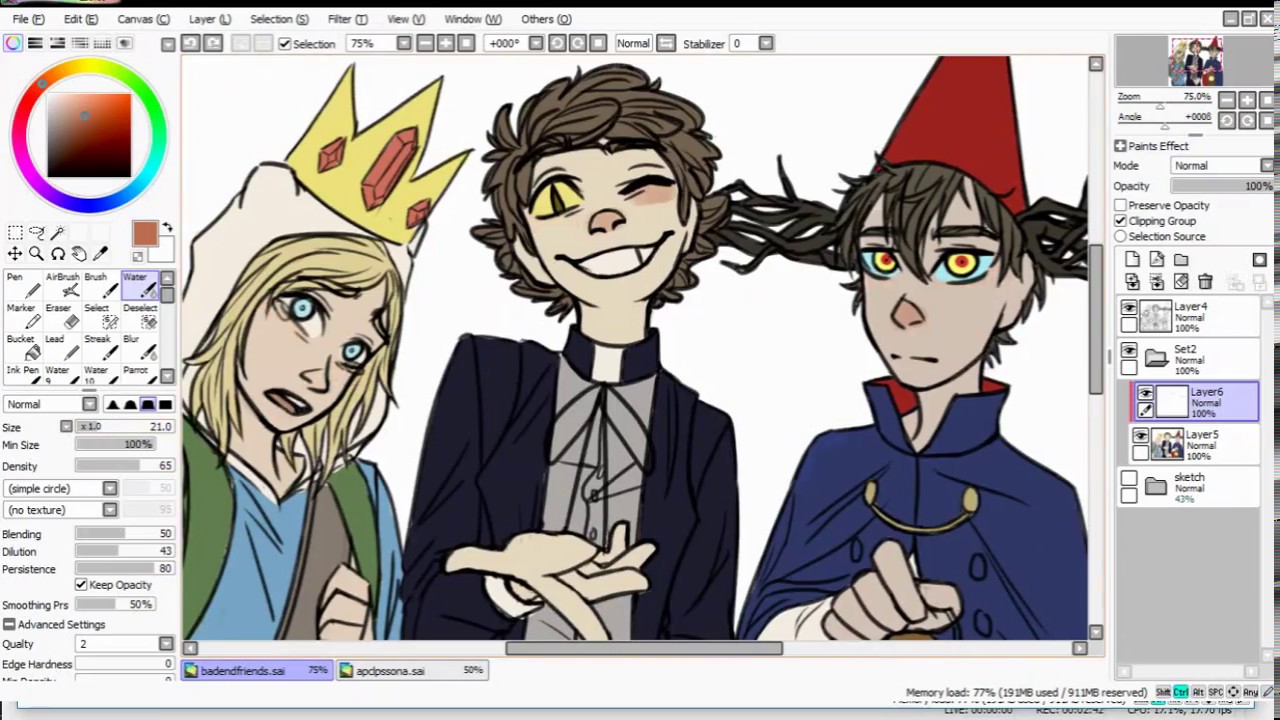
Task: Click the foreground color swatch
Action: 145,233
